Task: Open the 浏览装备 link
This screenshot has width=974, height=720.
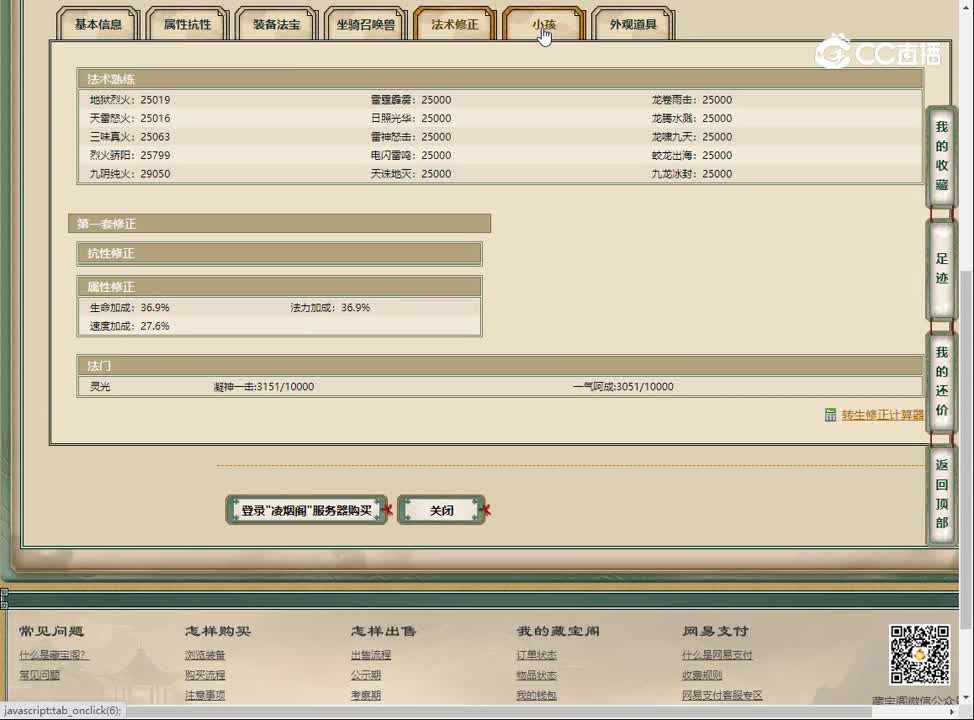Action: 205,655
